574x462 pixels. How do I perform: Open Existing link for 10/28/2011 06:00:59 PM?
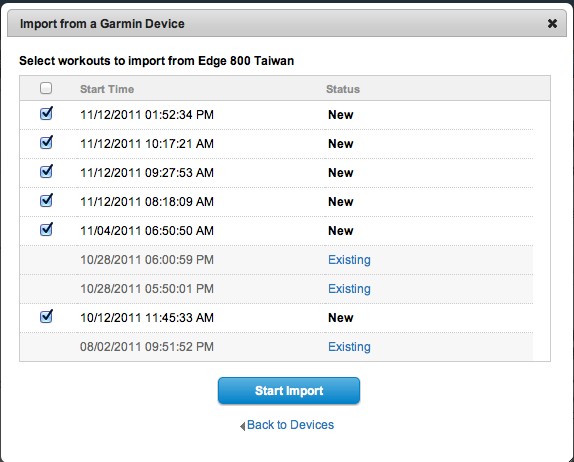click(x=349, y=260)
